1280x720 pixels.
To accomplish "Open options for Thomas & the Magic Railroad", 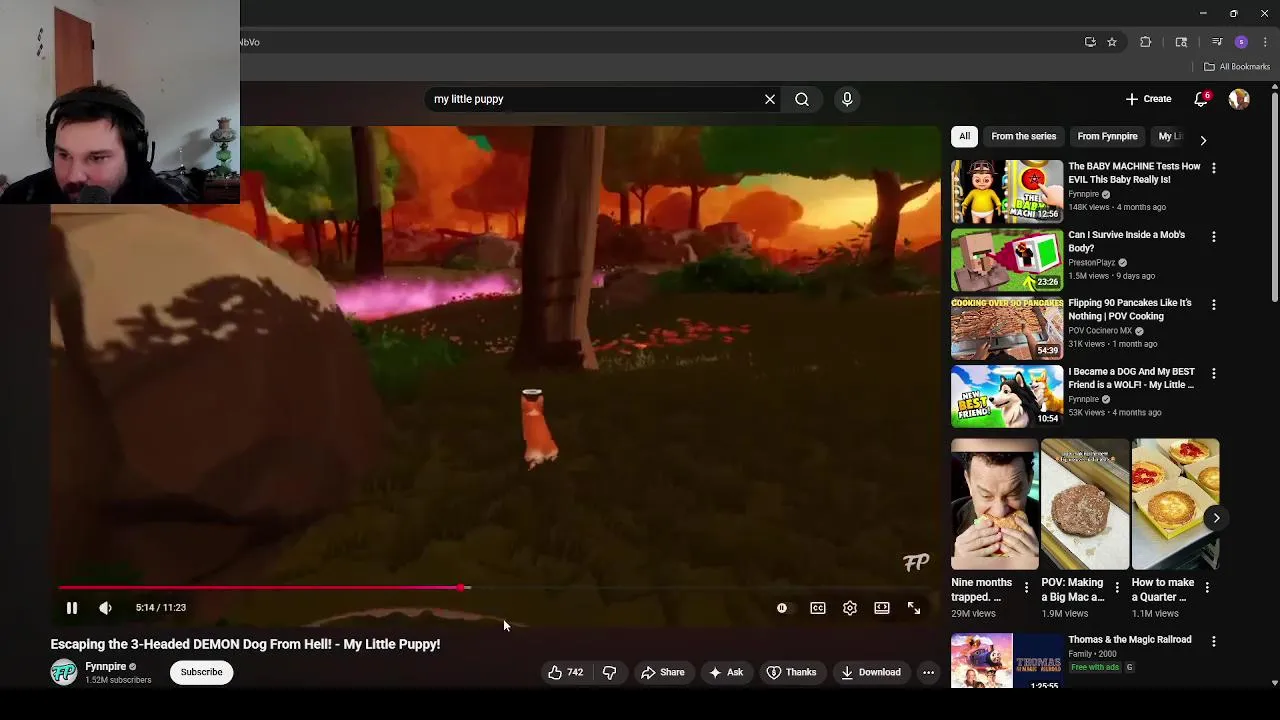I will point(1214,641).
